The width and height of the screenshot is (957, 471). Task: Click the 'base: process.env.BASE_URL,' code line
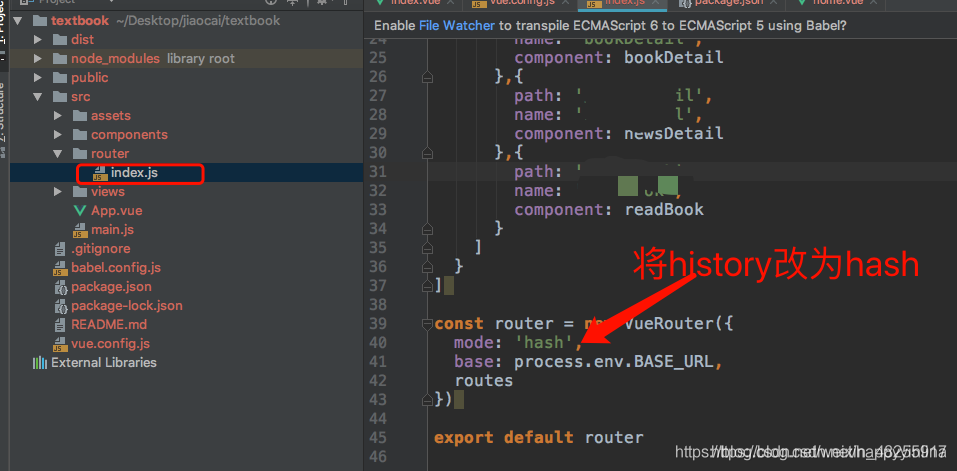tap(588, 362)
